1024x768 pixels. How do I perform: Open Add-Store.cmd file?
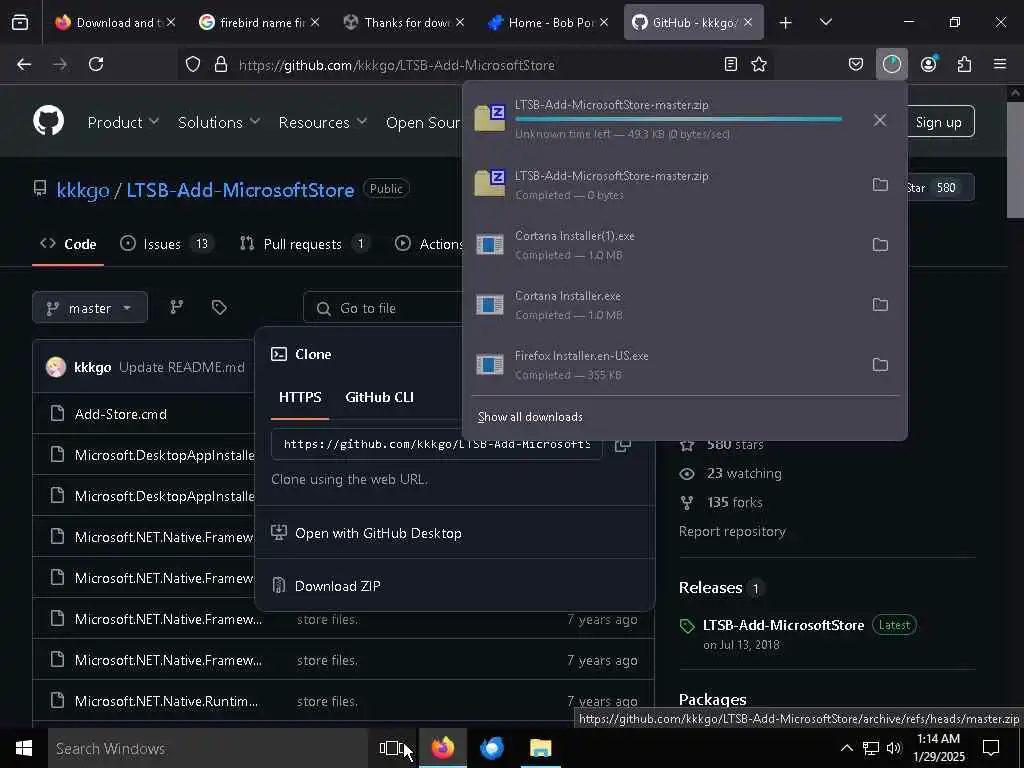click(120, 414)
